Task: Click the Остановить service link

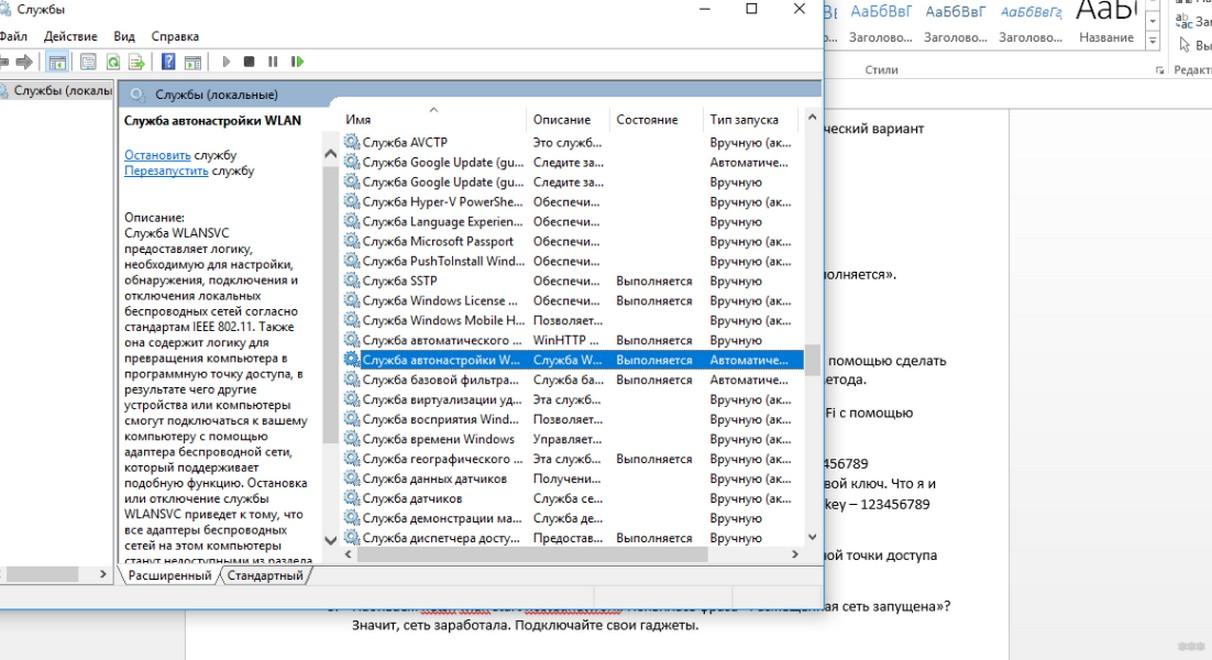Action: click(157, 155)
